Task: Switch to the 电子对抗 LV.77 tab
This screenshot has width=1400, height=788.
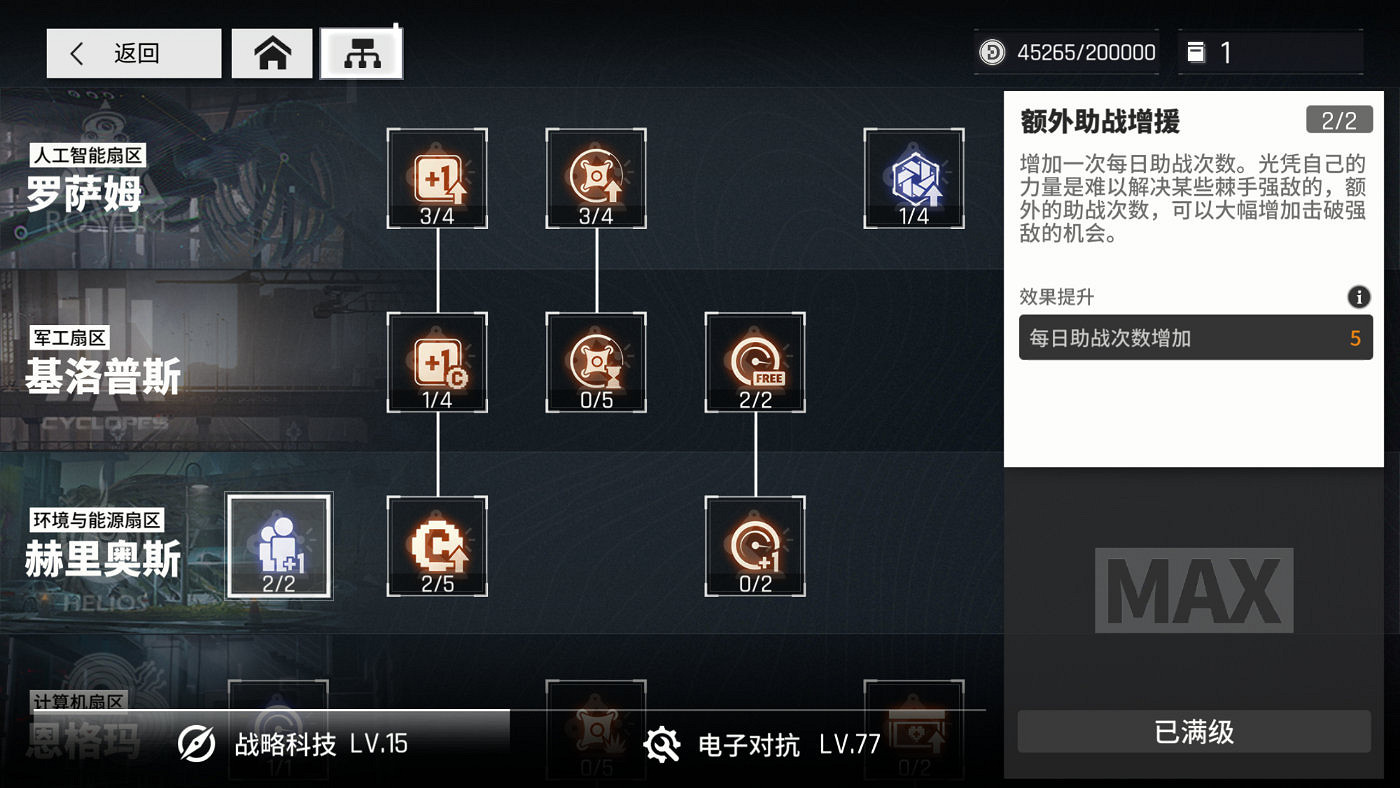Action: point(762,745)
